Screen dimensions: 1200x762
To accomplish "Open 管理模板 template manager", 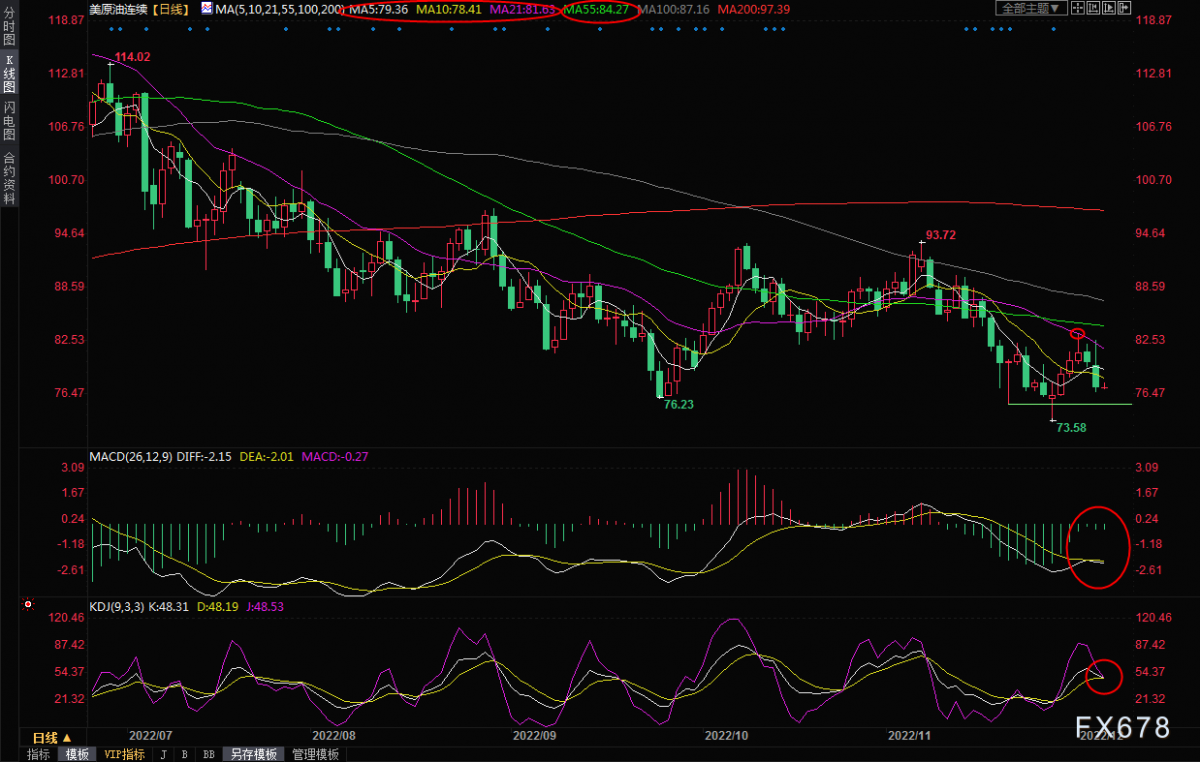I will 315,754.
